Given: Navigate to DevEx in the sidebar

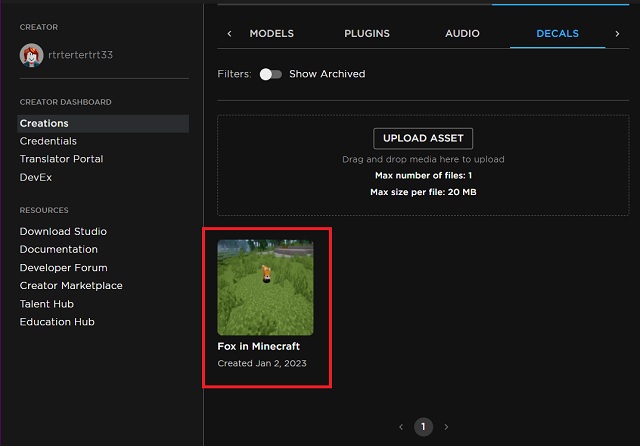Looking at the screenshot, I should coord(36,177).
